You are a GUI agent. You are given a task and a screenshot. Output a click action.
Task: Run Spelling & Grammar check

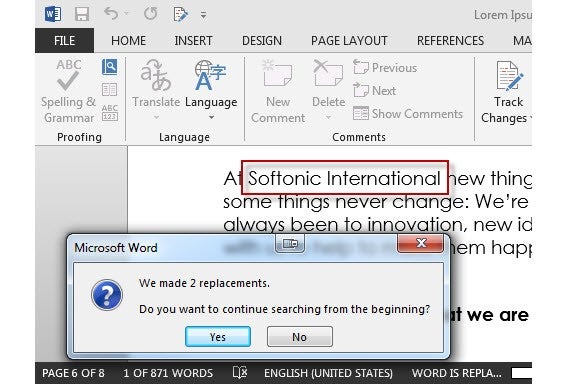(x=68, y=92)
